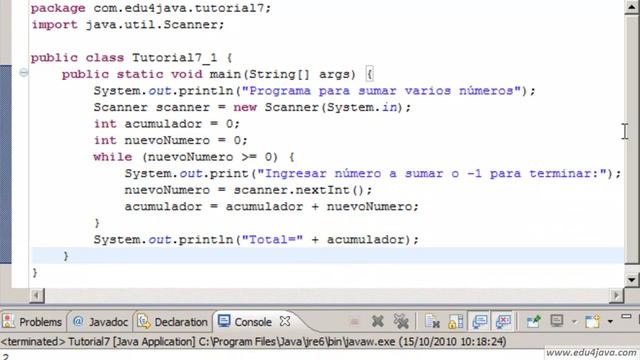Toggle show console on standard out change
The image size is (640, 360).
pos(480,322)
